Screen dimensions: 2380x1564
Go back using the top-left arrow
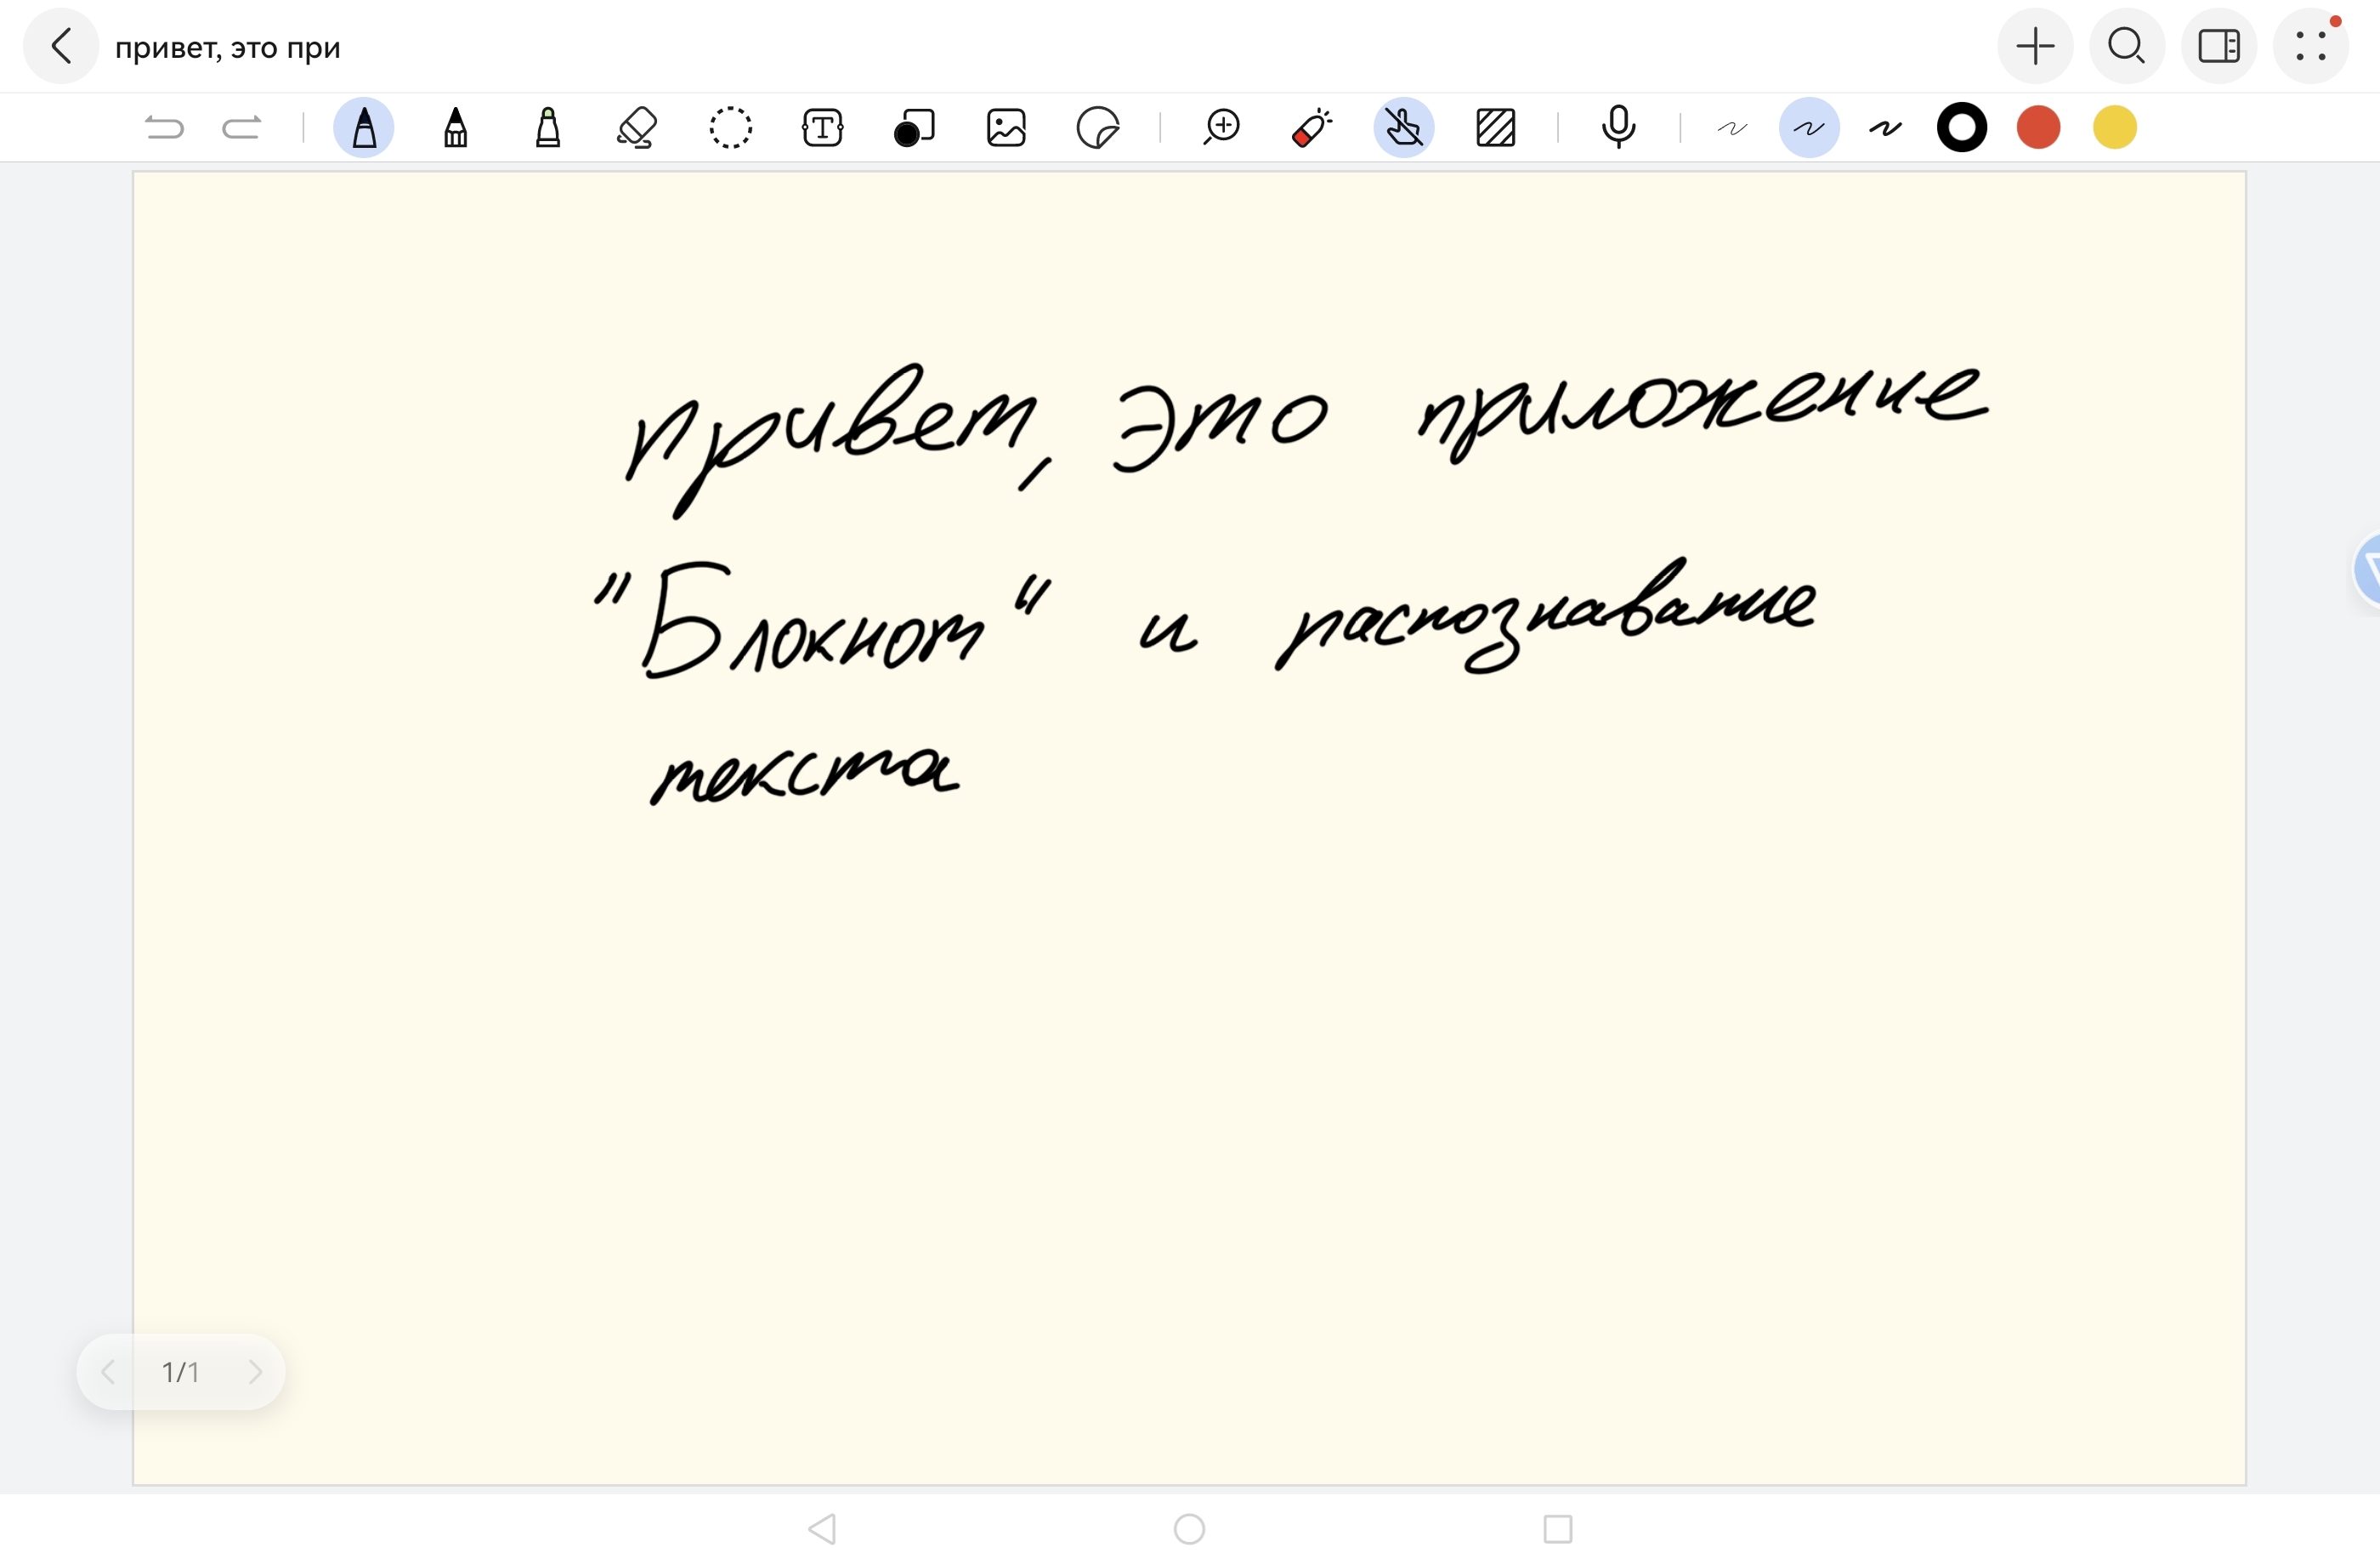(x=61, y=46)
